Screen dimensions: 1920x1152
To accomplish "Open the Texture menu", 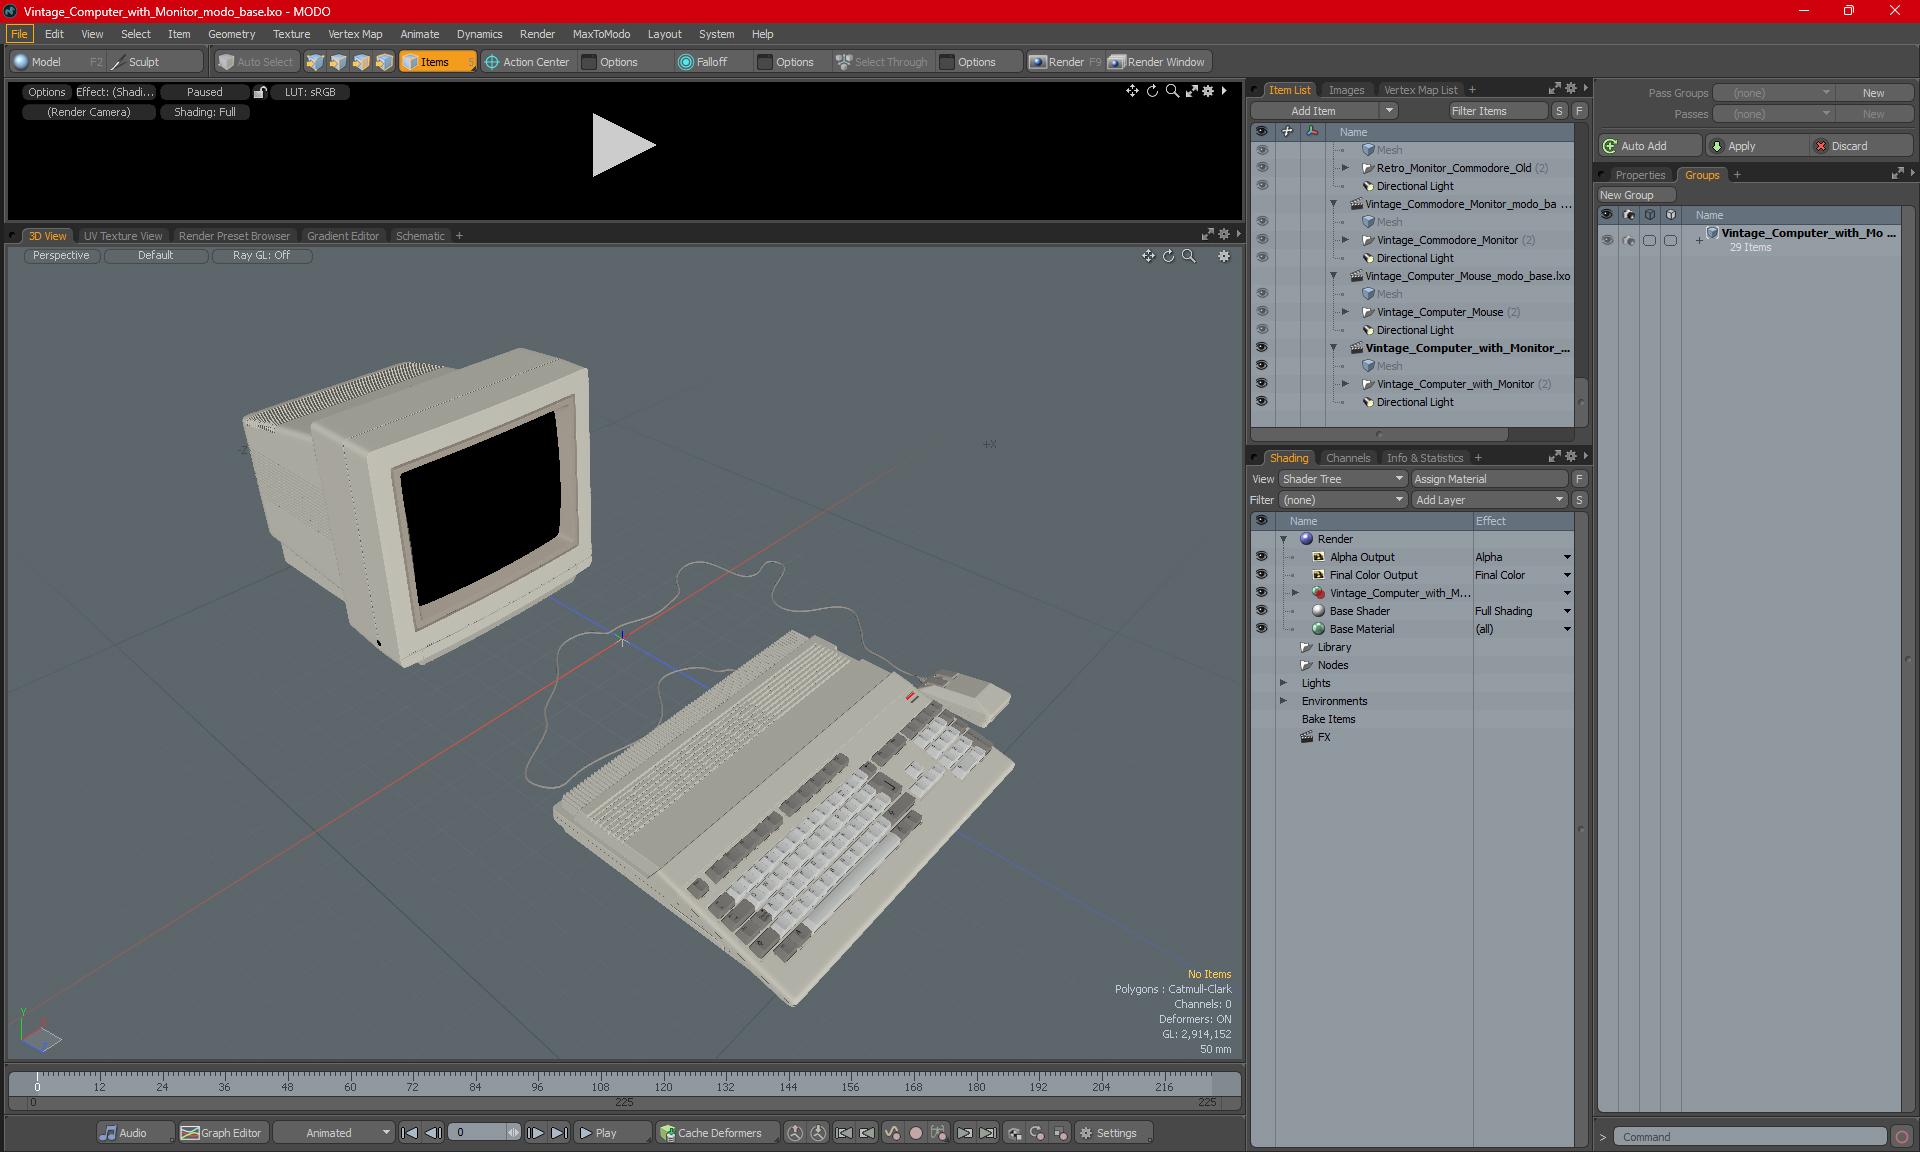I will [x=291, y=34].
